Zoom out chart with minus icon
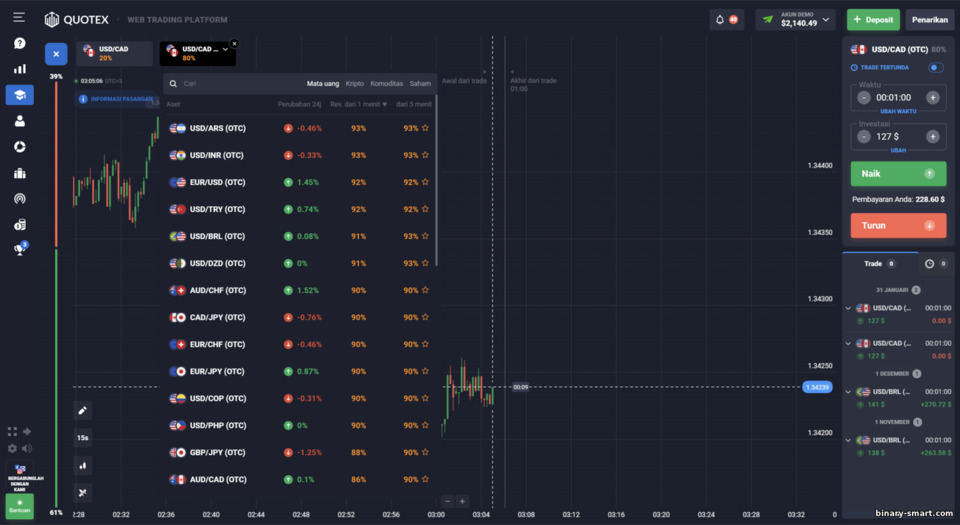Image resolution: width=960 pixels, height=525 pixels. click(x=448, y=501)
